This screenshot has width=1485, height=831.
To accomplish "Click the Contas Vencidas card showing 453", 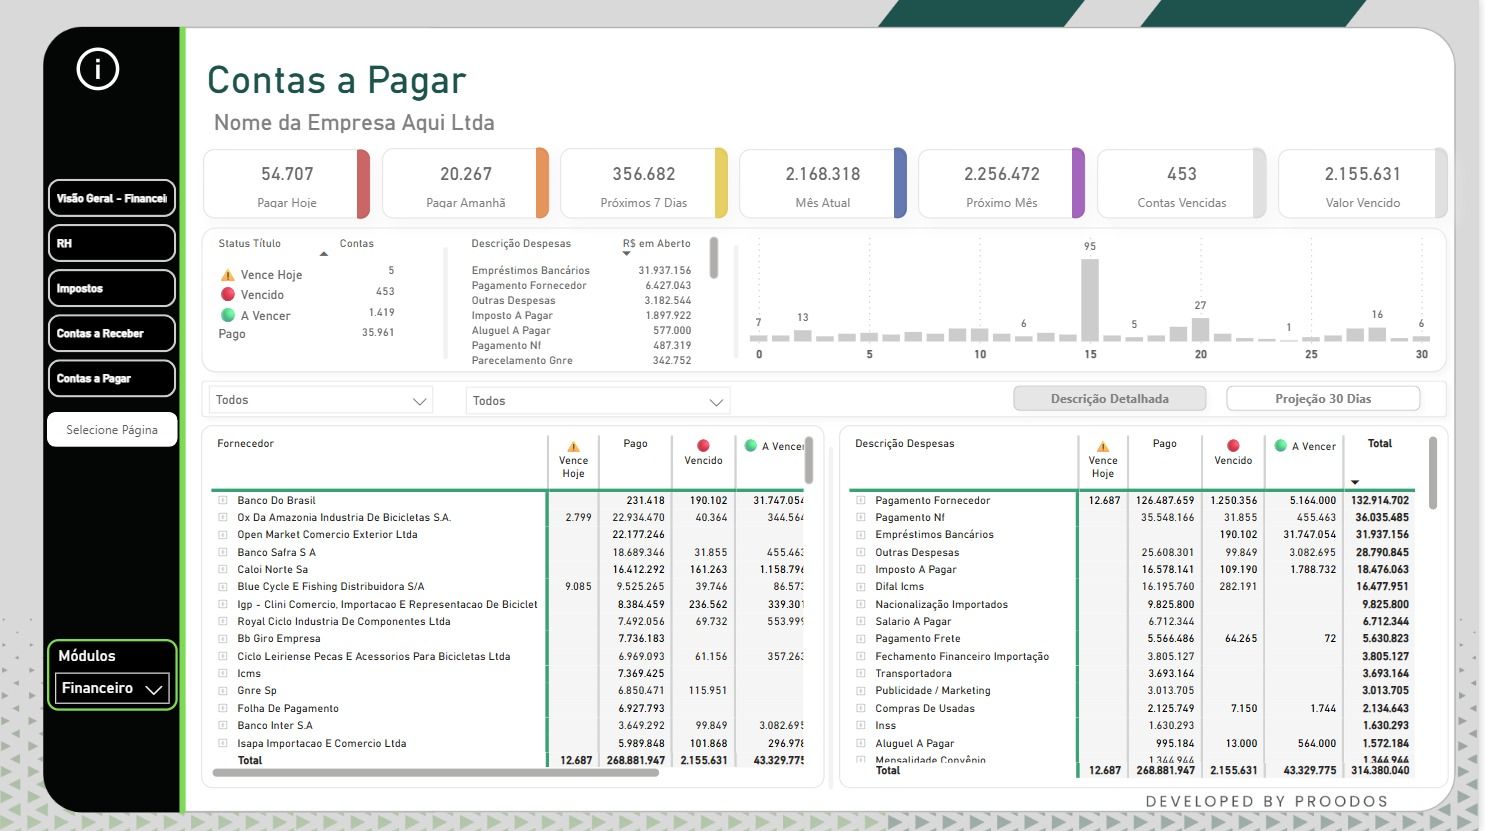I will (x=1182, y=184).
